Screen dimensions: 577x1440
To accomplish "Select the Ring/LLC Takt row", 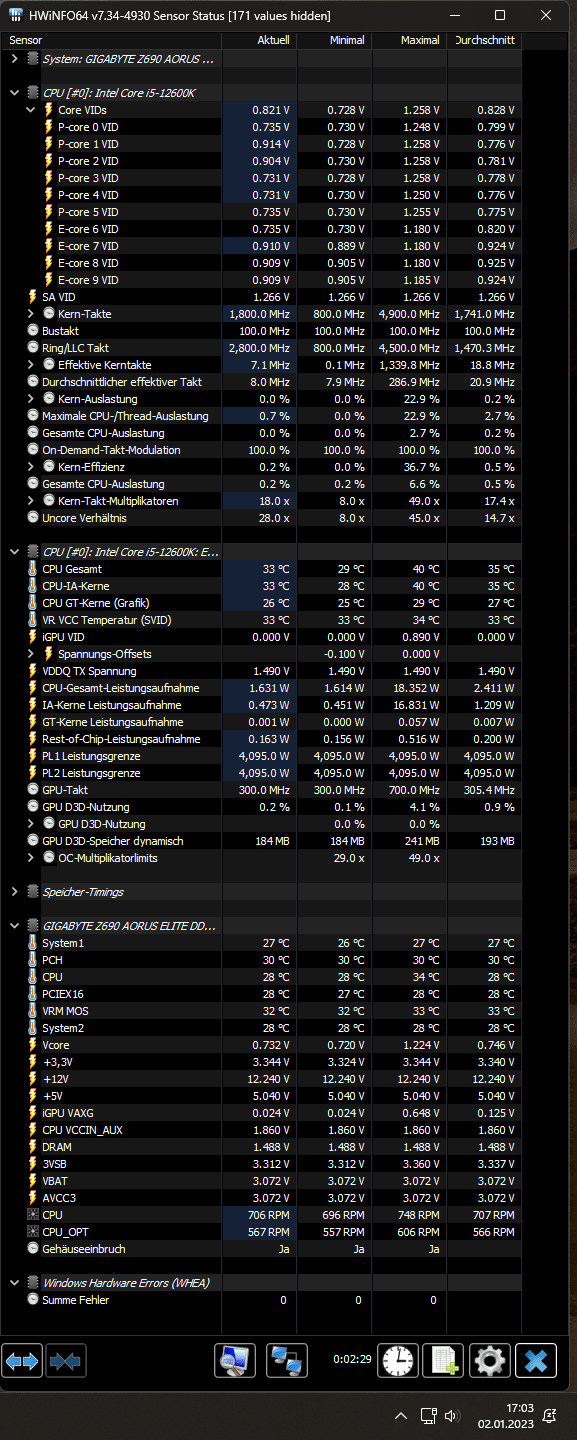I will 261,348.
